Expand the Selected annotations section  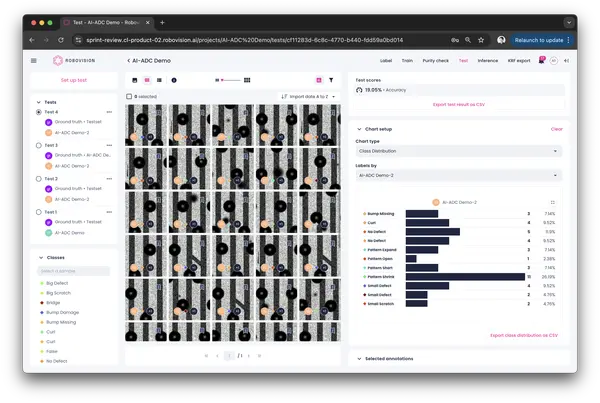tap(359, 359)
